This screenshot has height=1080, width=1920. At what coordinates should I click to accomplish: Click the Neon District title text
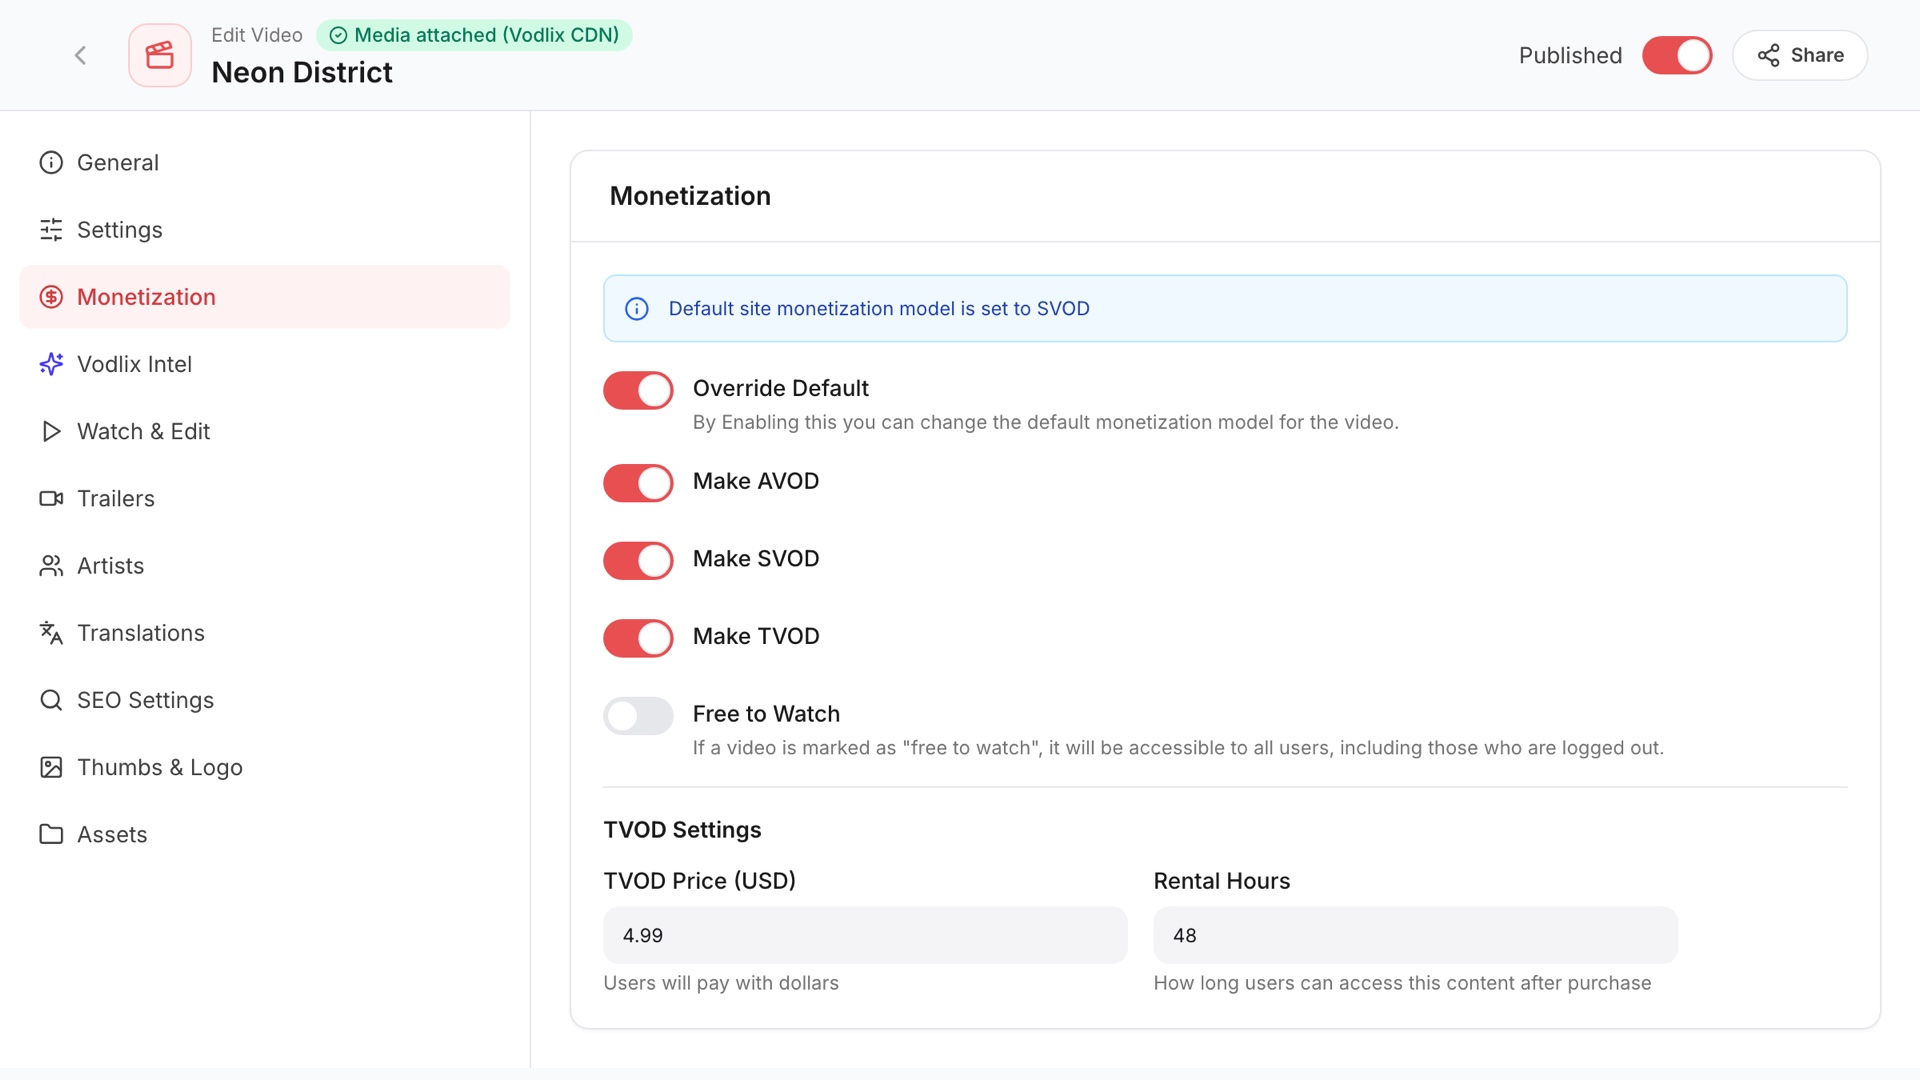point(302,72)
